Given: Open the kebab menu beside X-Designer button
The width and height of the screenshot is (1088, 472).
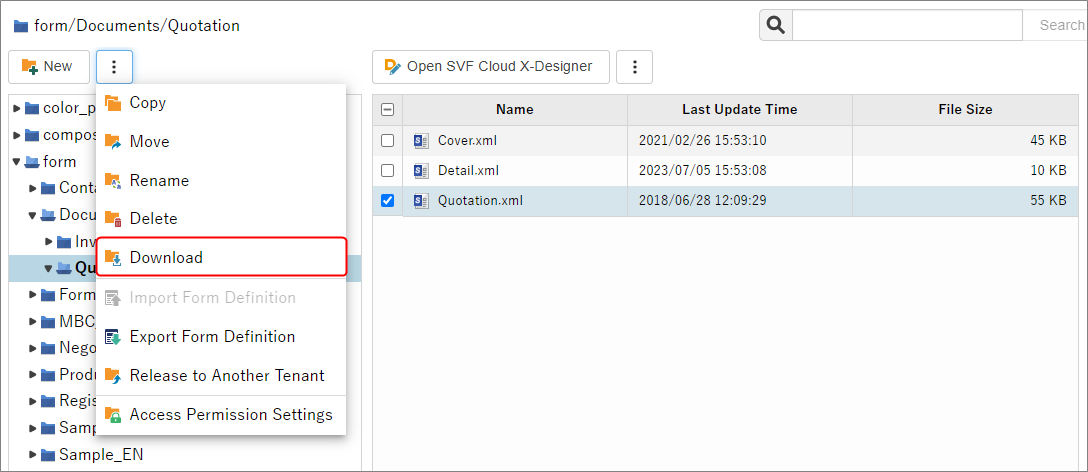Looking at the screenshot, I should [x=634, y=67].
